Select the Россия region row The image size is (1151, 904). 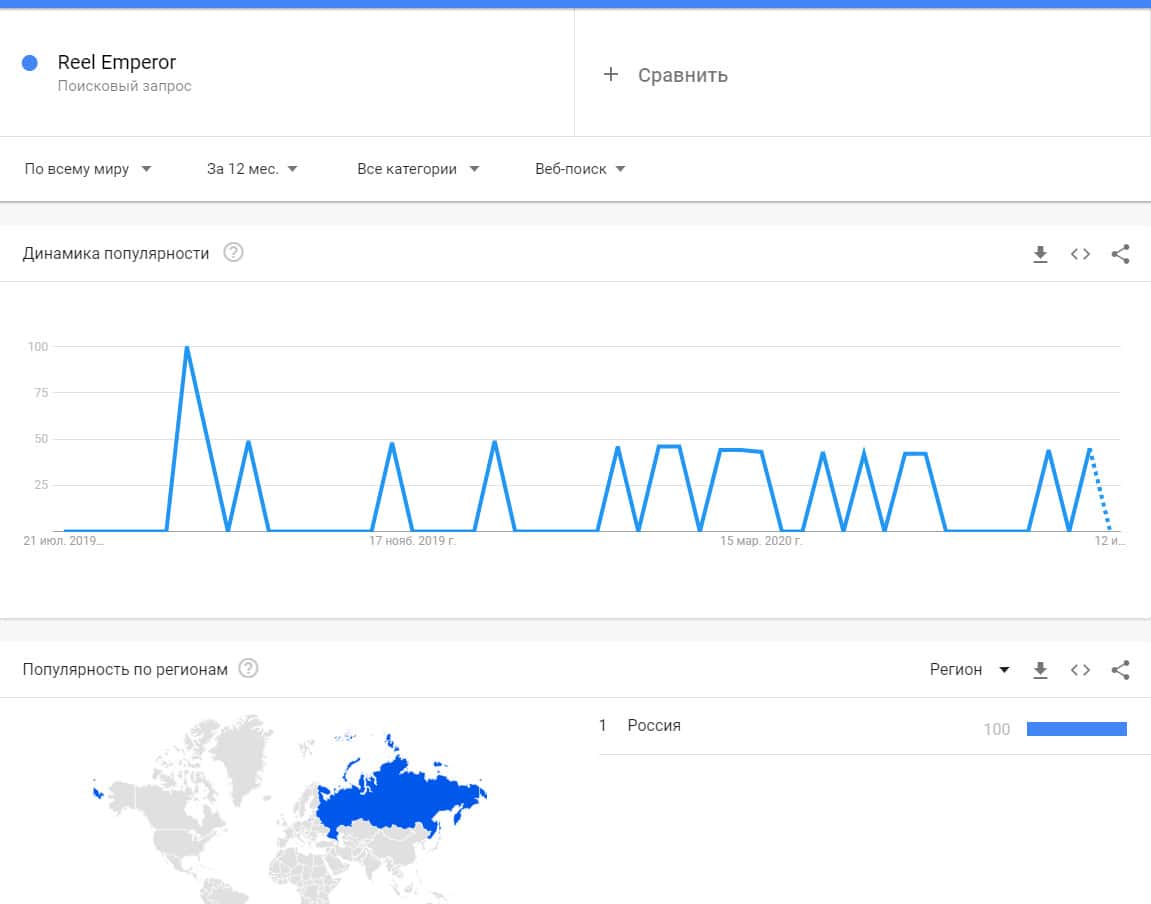[x=654, y=726]
